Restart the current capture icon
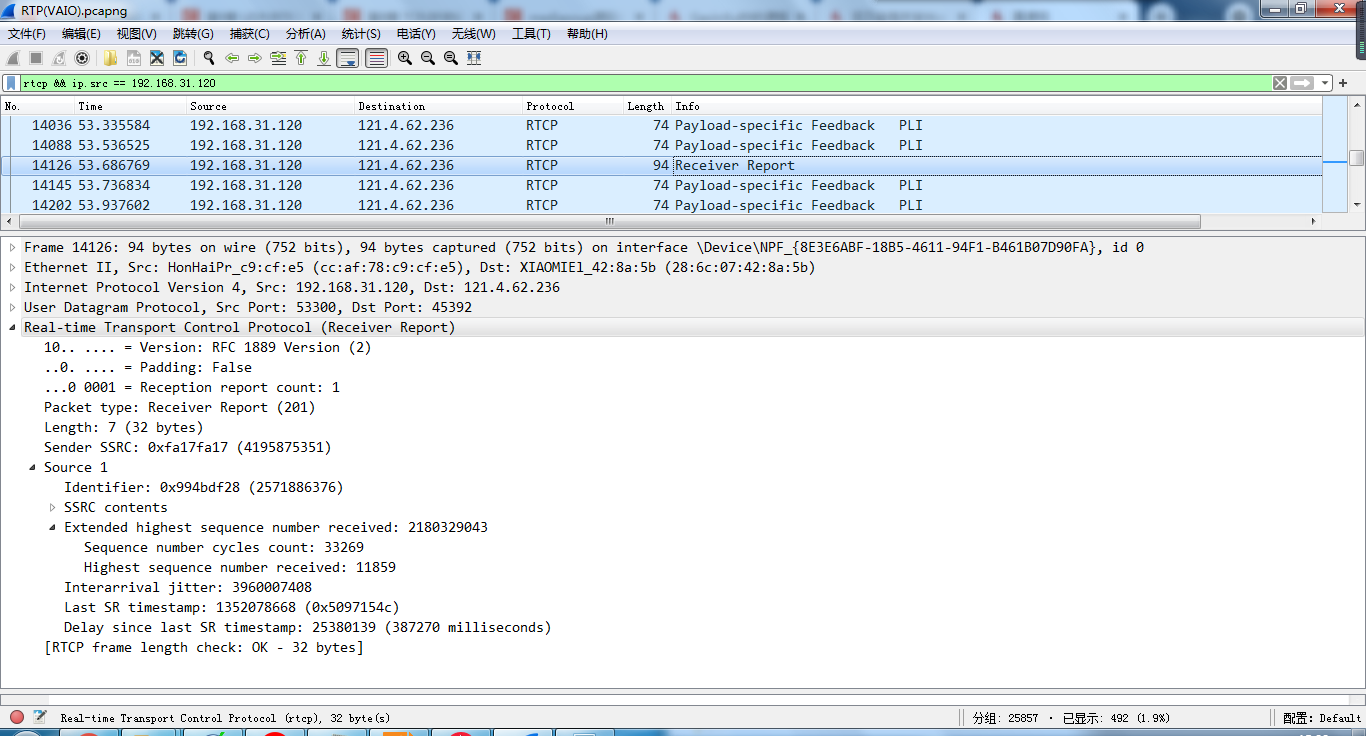This screenshot has height=736, width=1366. pos(59,58)
